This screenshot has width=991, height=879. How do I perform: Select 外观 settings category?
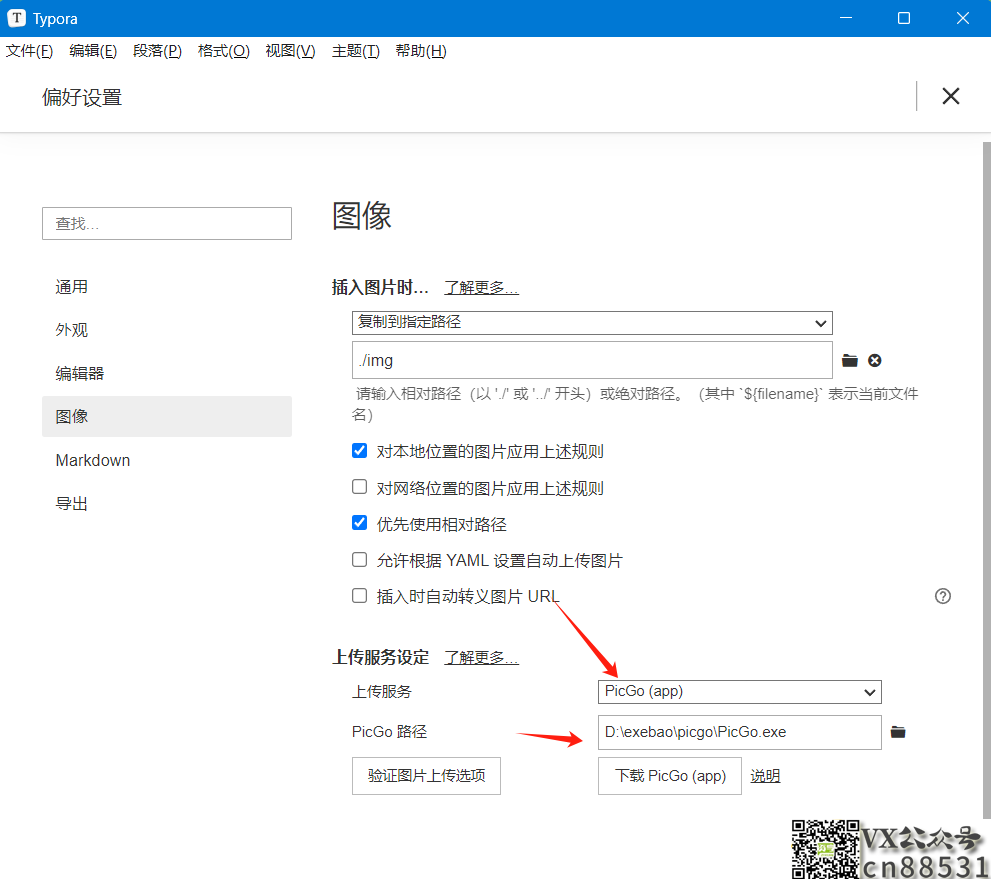click(167, 330)
